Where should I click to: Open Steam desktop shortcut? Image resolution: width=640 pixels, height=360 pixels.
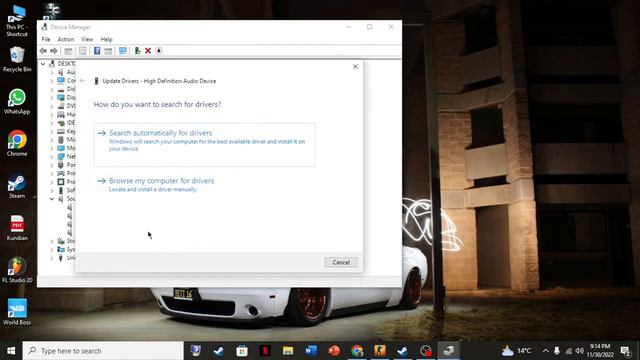17,186
